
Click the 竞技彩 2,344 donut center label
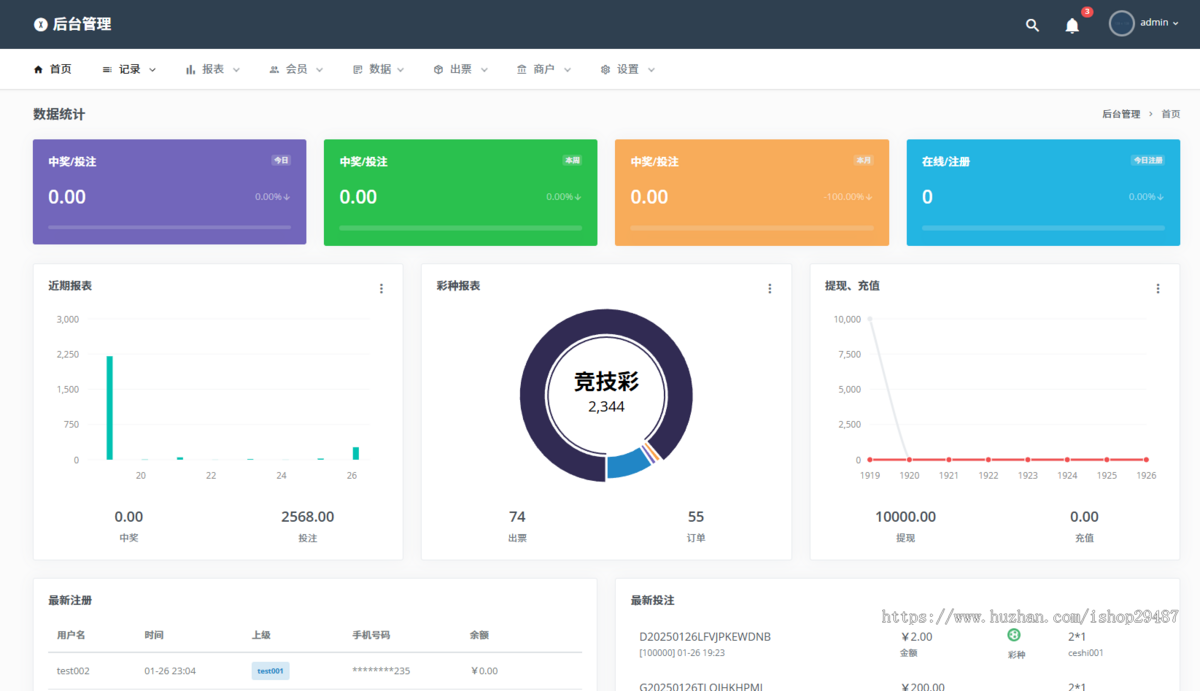[606, 391]
